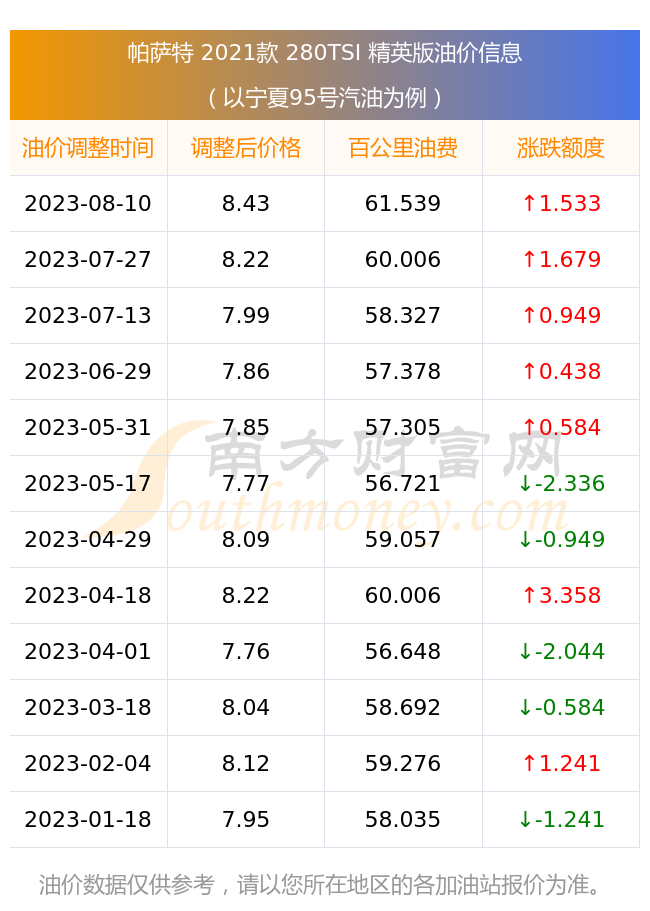Click the red up arrow beside 3.358
The image size is (650, 911).
(529, 595)
